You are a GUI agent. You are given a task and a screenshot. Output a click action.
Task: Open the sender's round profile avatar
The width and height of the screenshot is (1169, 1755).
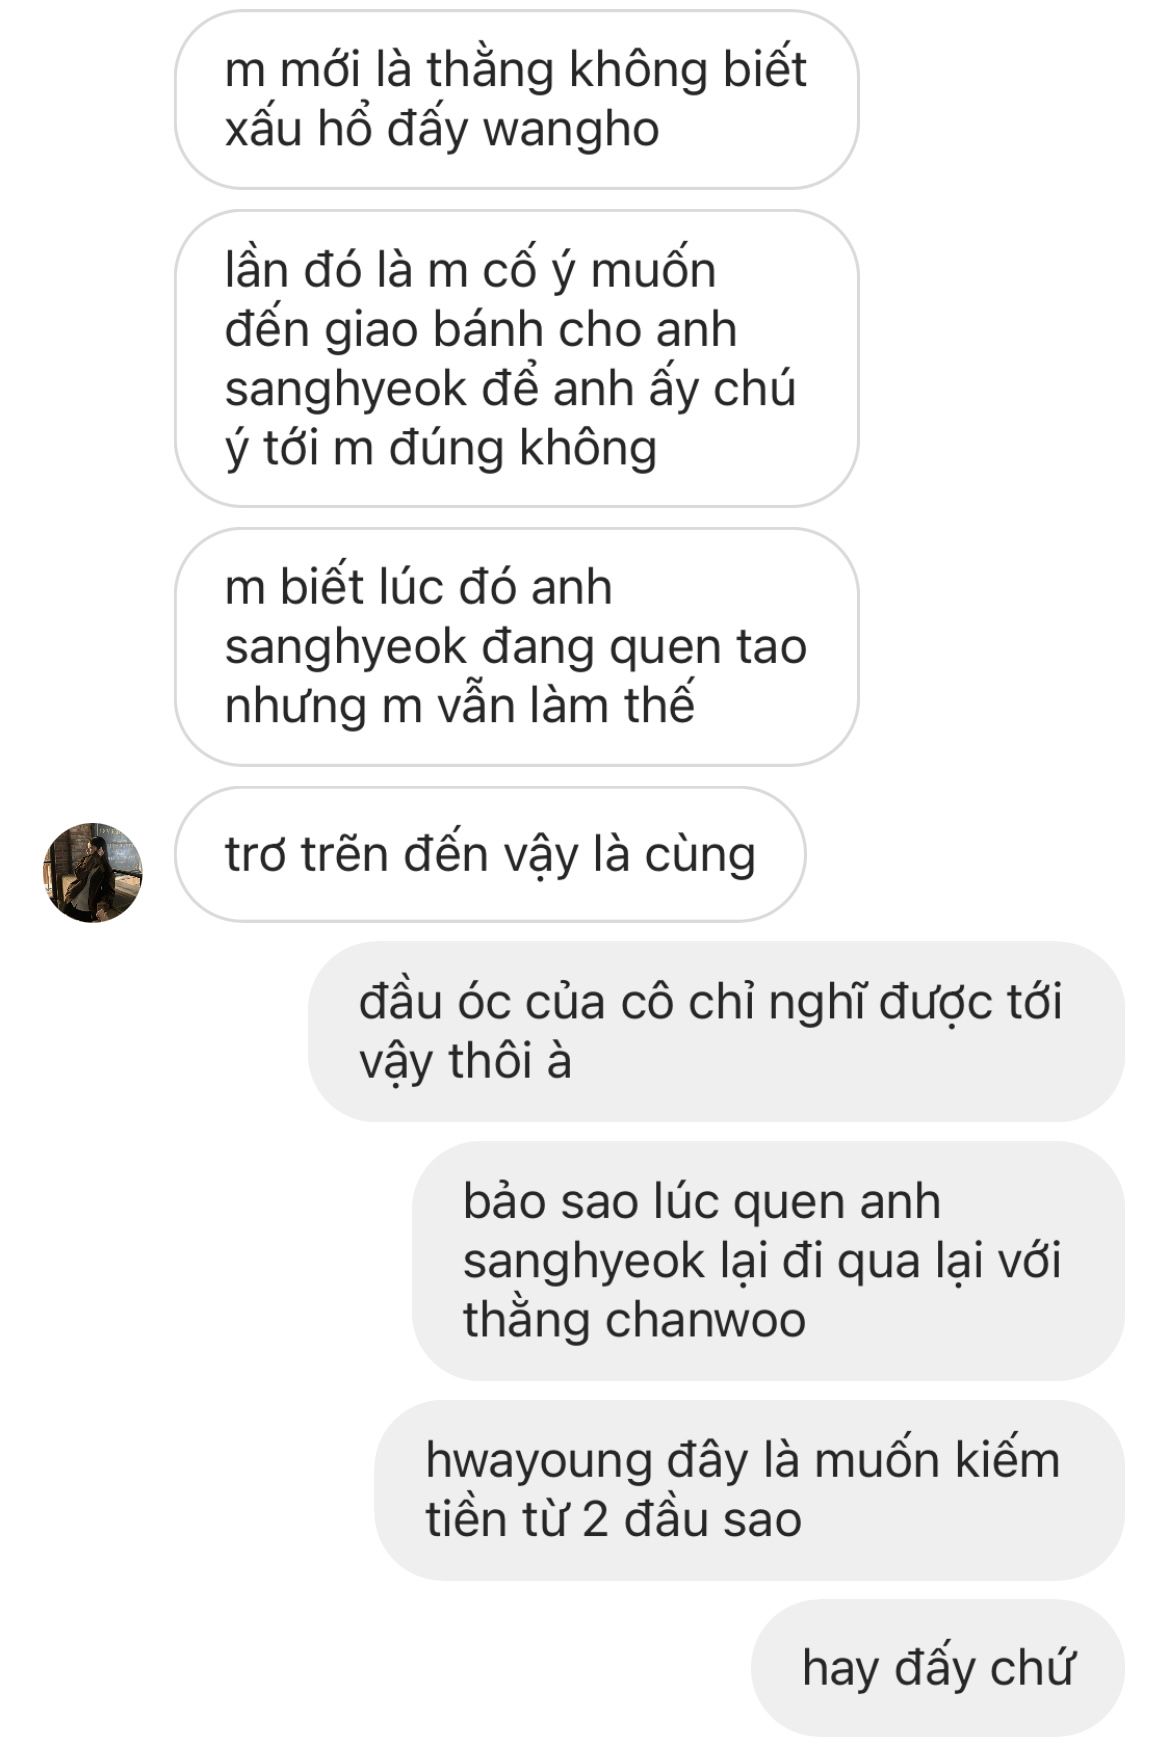[x=93, y=872]
